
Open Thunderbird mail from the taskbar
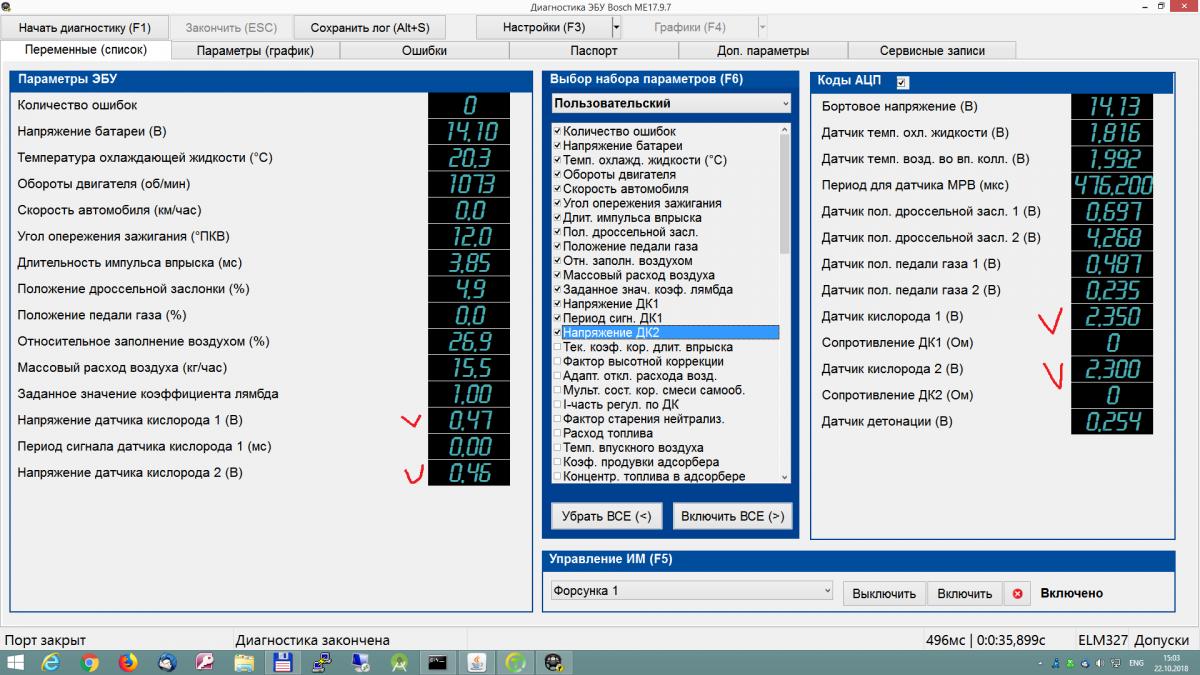click(166, 662)
